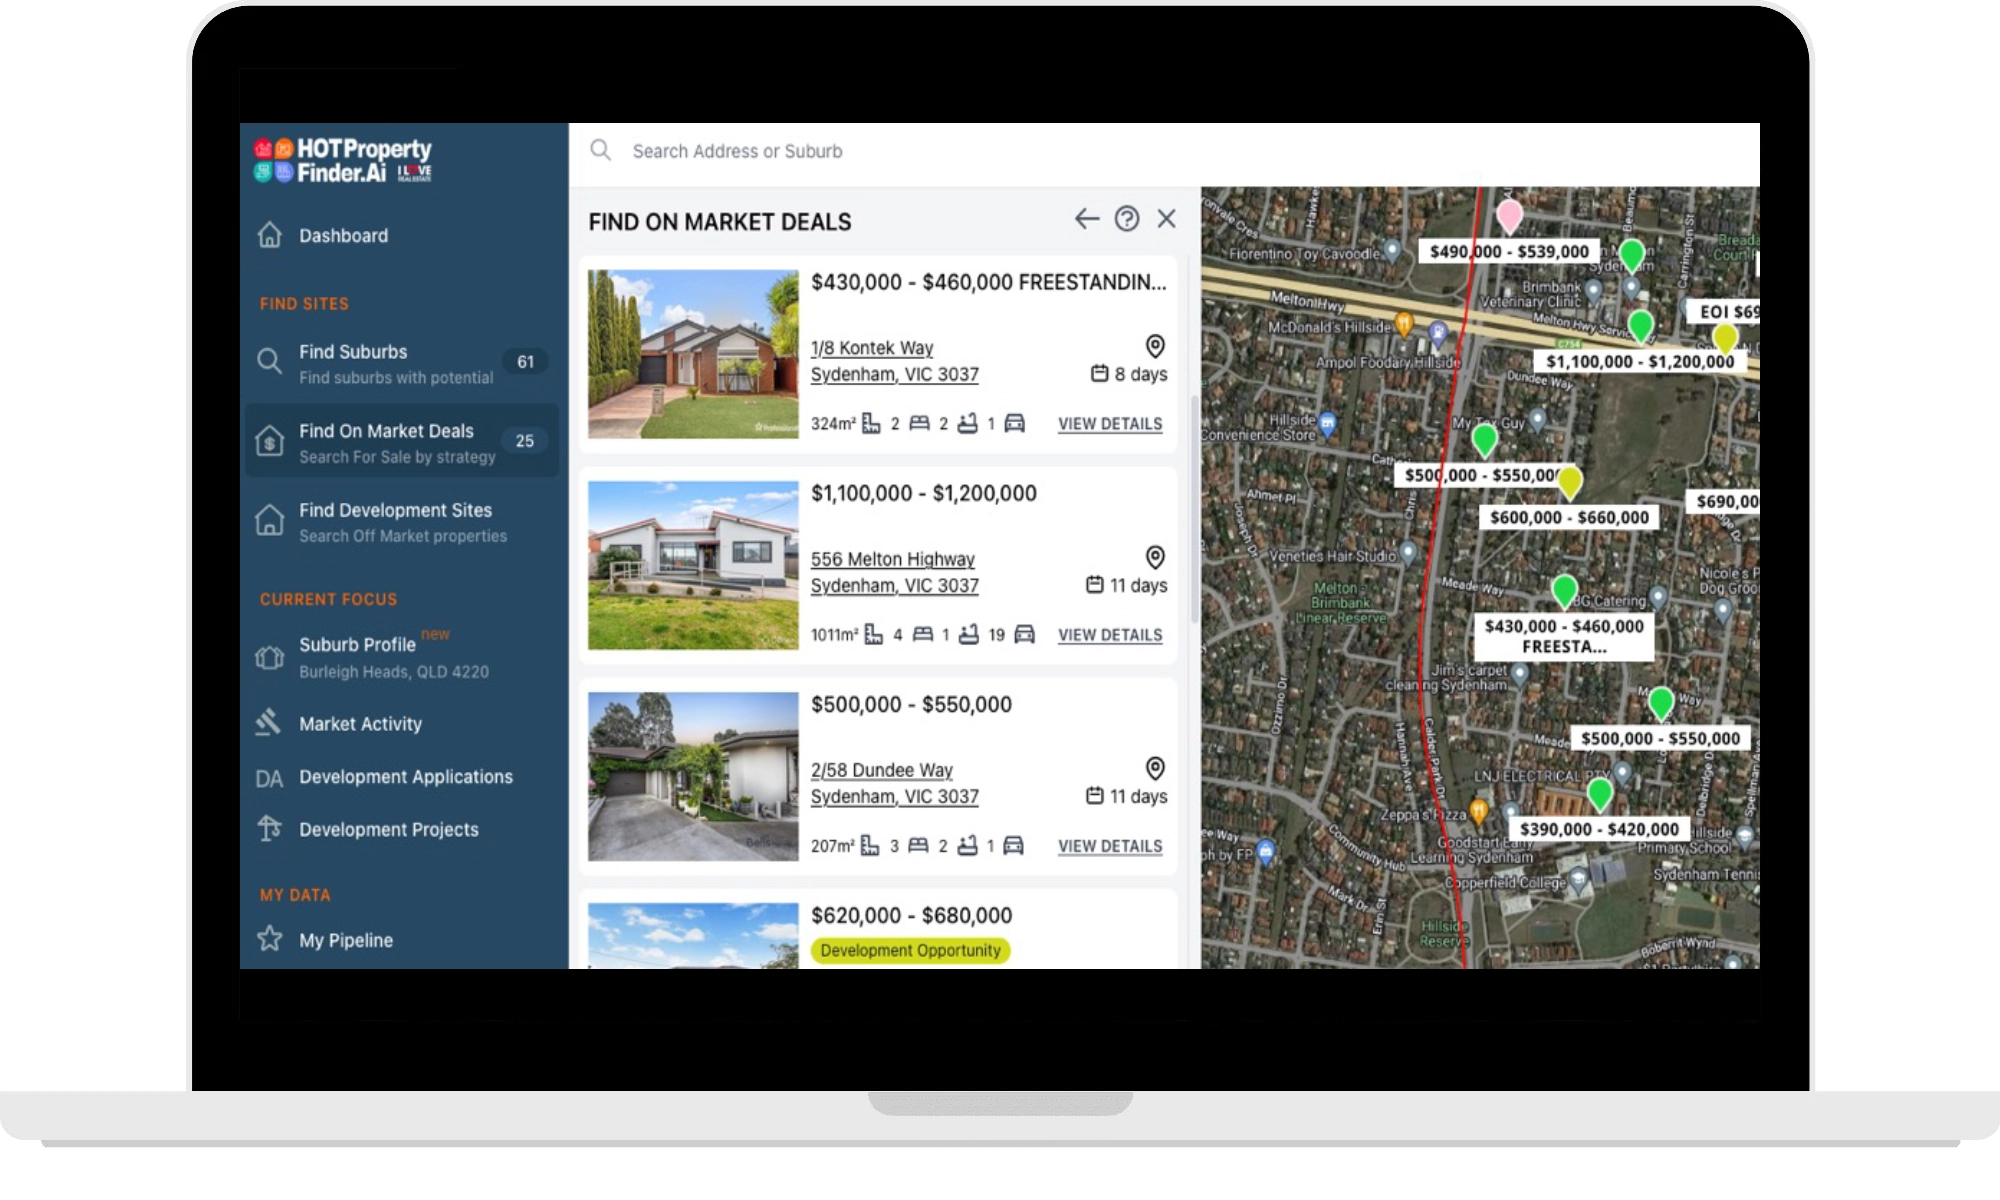Open the 2/58 Dundee Way address link
The height and width of the screenshot is (1200, 2000).
881,770
